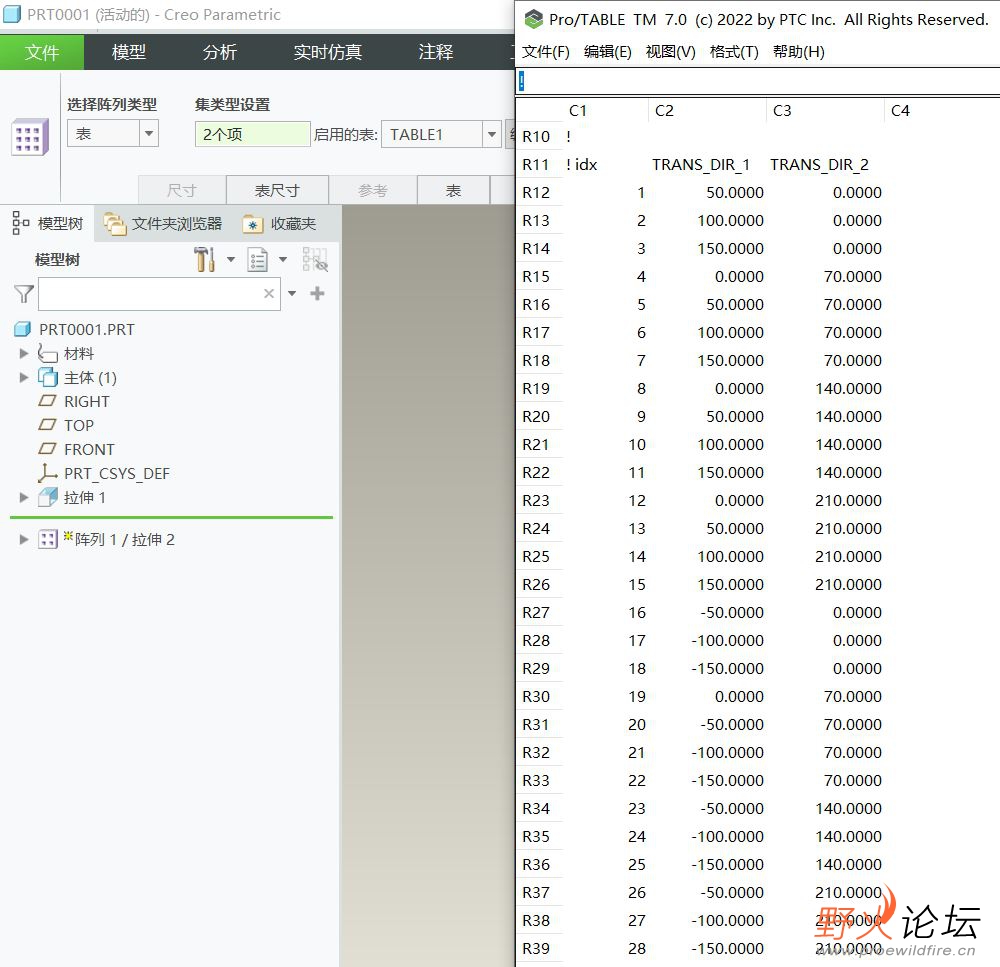Switch to the 模型树 navigator tab
Viewport: 1000px width, 967px height.
coord(48,223)
